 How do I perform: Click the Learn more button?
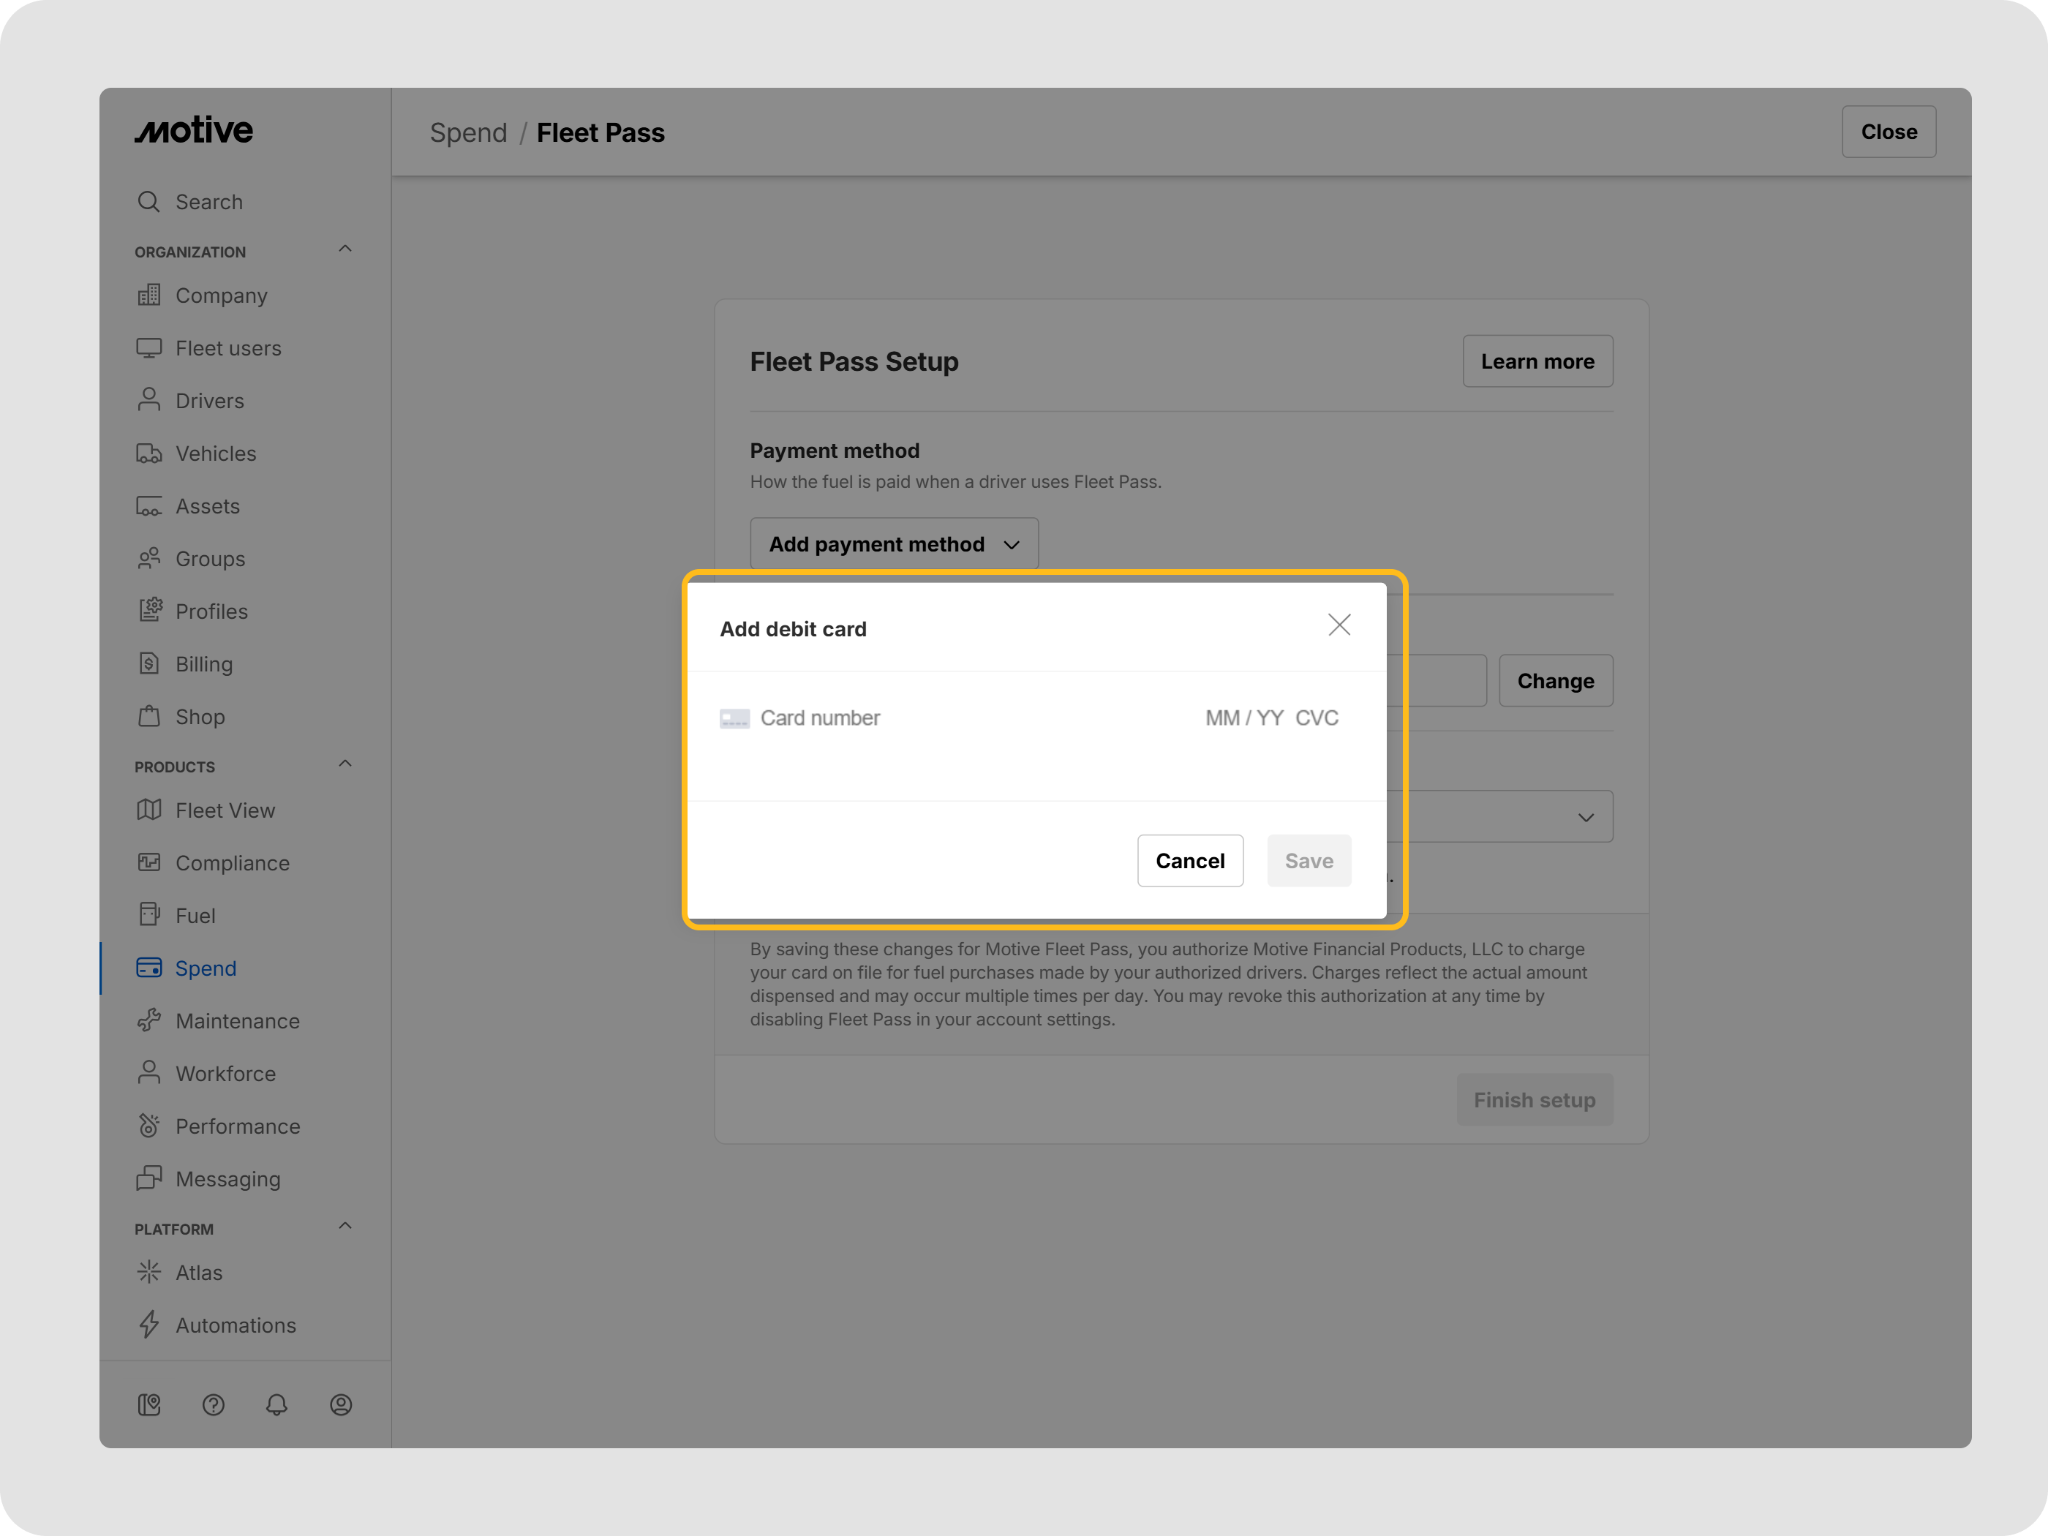[x=1537, y=361]
